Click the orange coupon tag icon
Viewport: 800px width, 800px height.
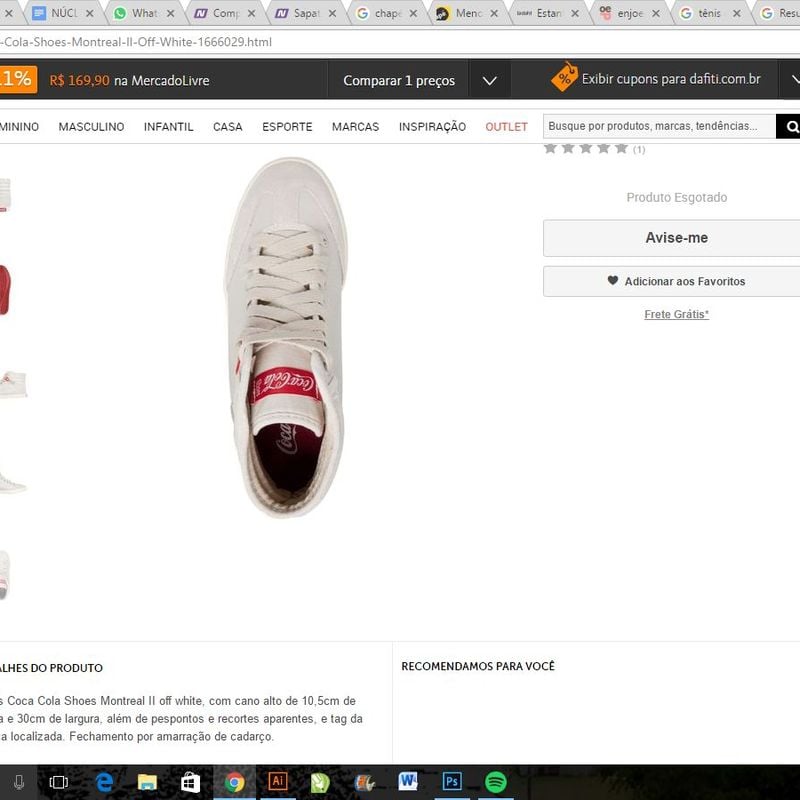pos(564,78)
